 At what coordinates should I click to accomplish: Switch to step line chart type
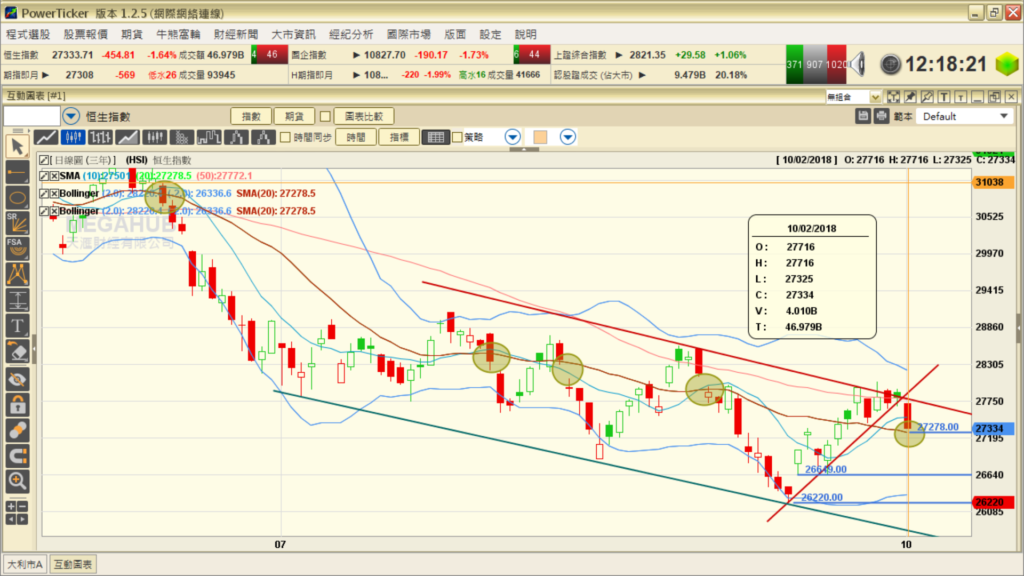click(209, 137)
